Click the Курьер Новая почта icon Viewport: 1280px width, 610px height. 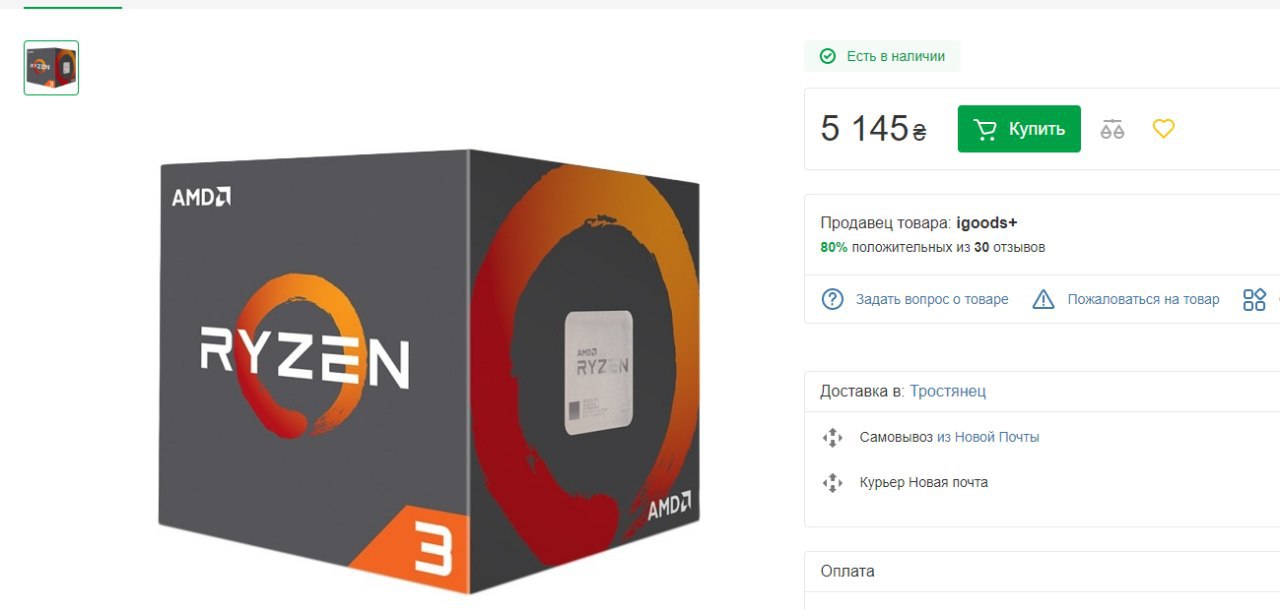tap(832, 482)
